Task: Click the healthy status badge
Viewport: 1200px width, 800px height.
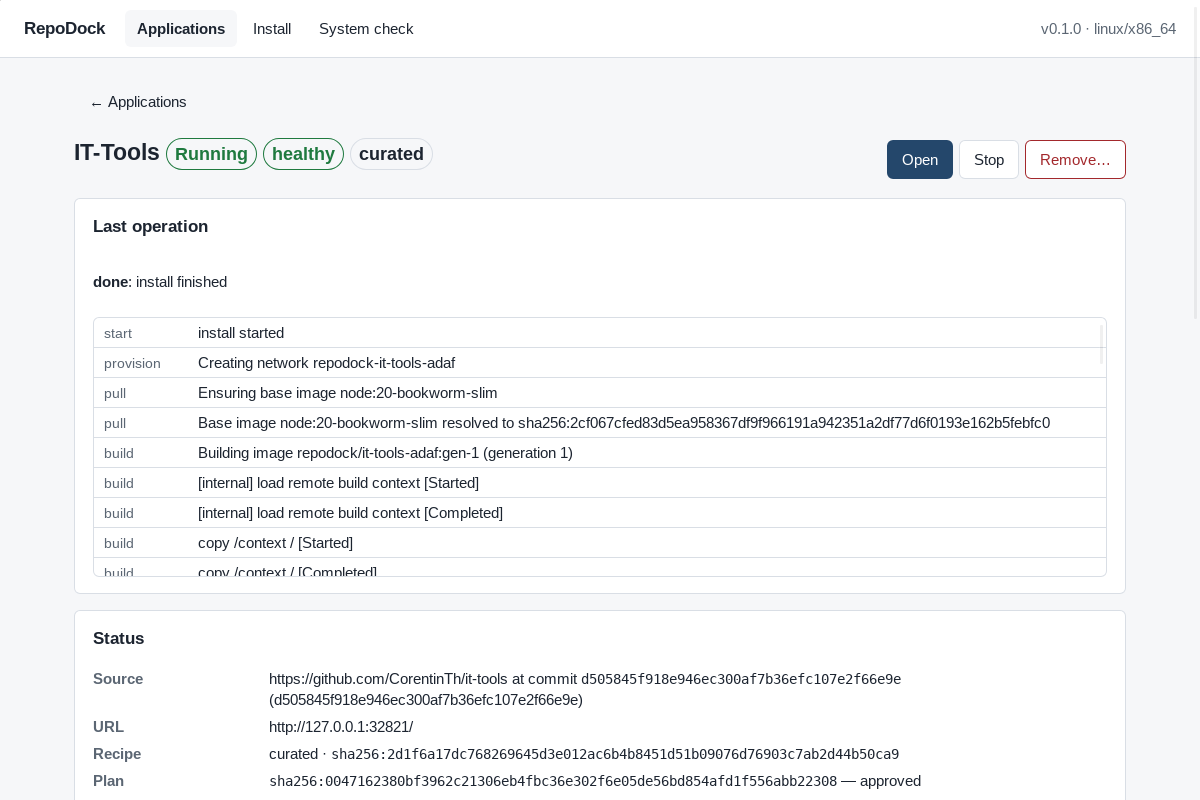Action: pyautogui.click(x=303, y=154)
